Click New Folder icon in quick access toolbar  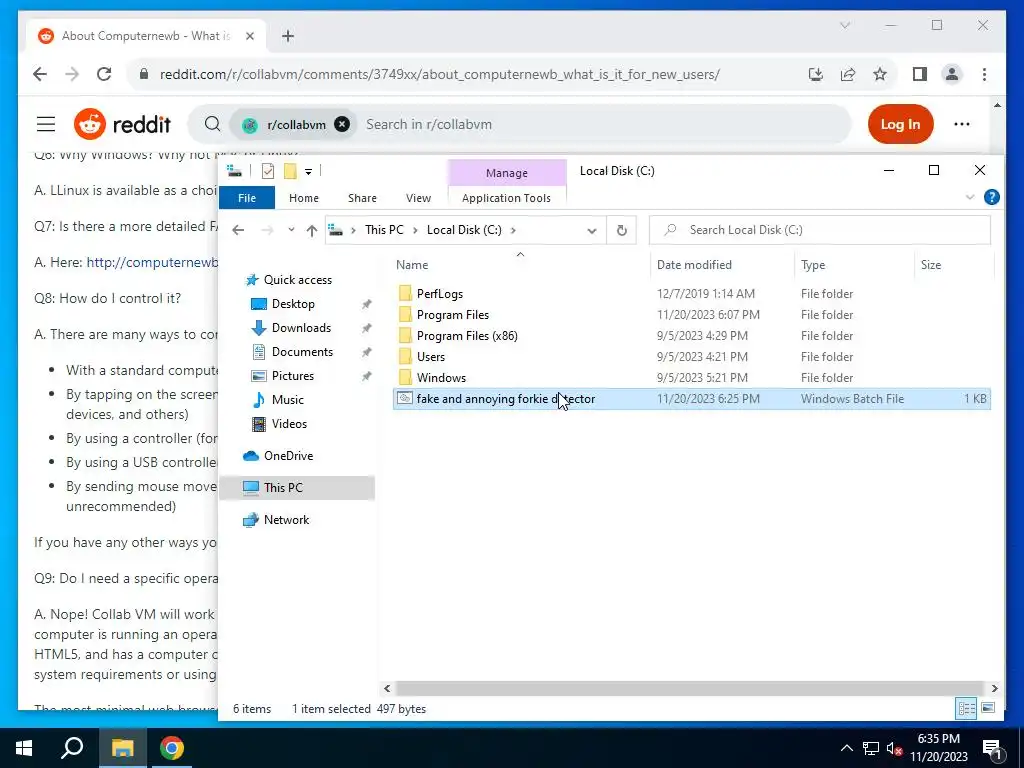pos(290,171)
